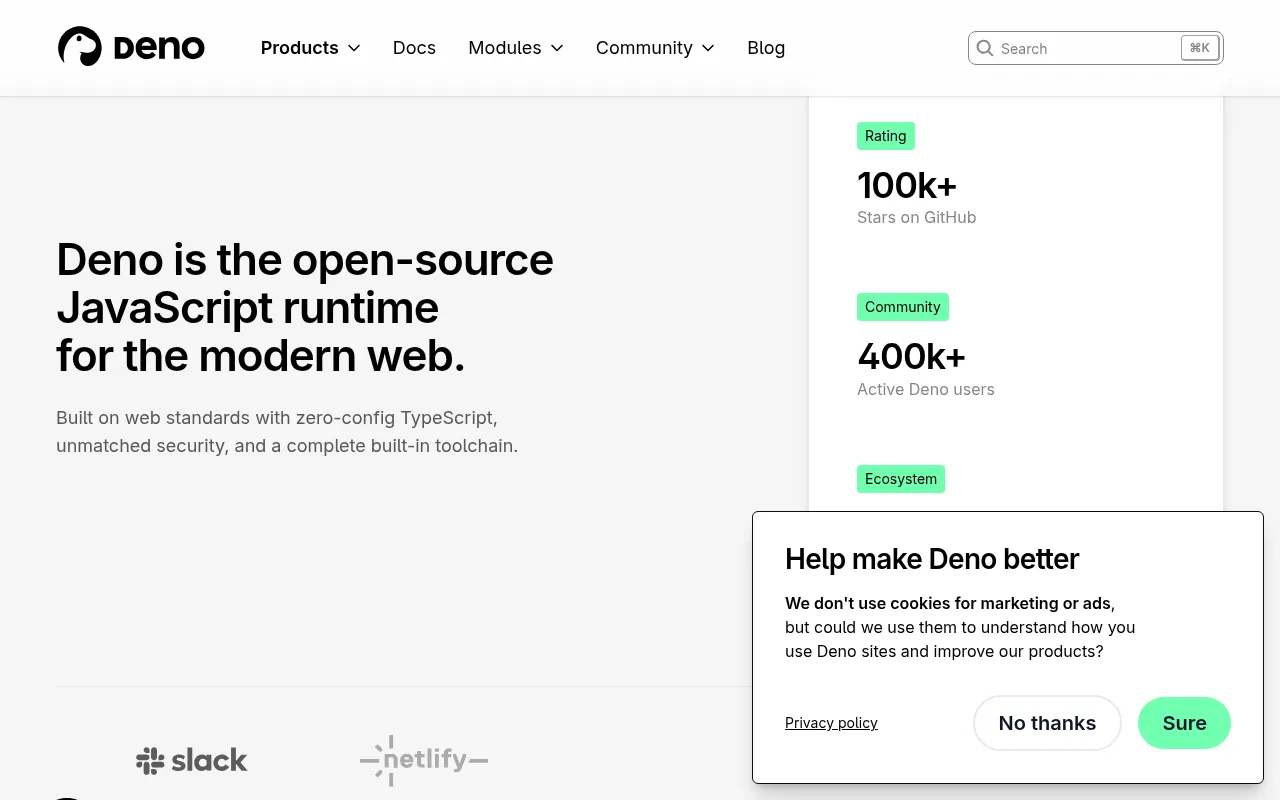Viewport: 1280px width, 800px height.
Task: Click "Stars on GitHub" text
Action: pos(916,217)
